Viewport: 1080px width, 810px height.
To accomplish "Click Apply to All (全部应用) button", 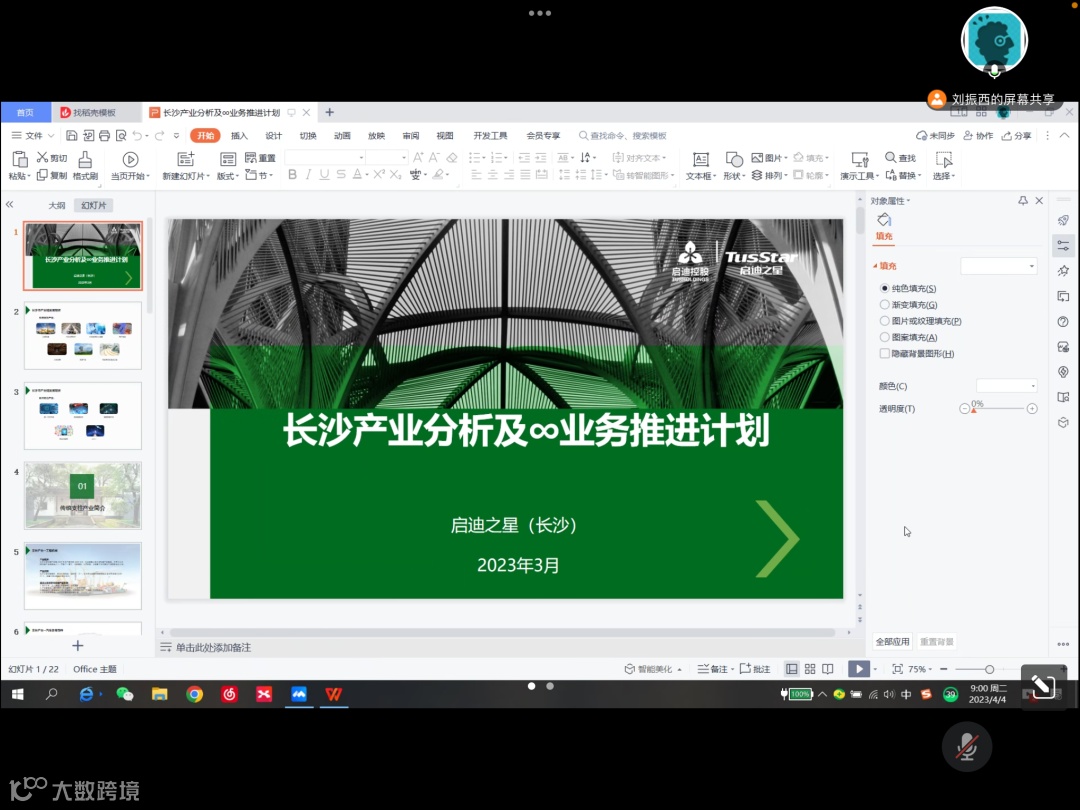I will 892,641.
